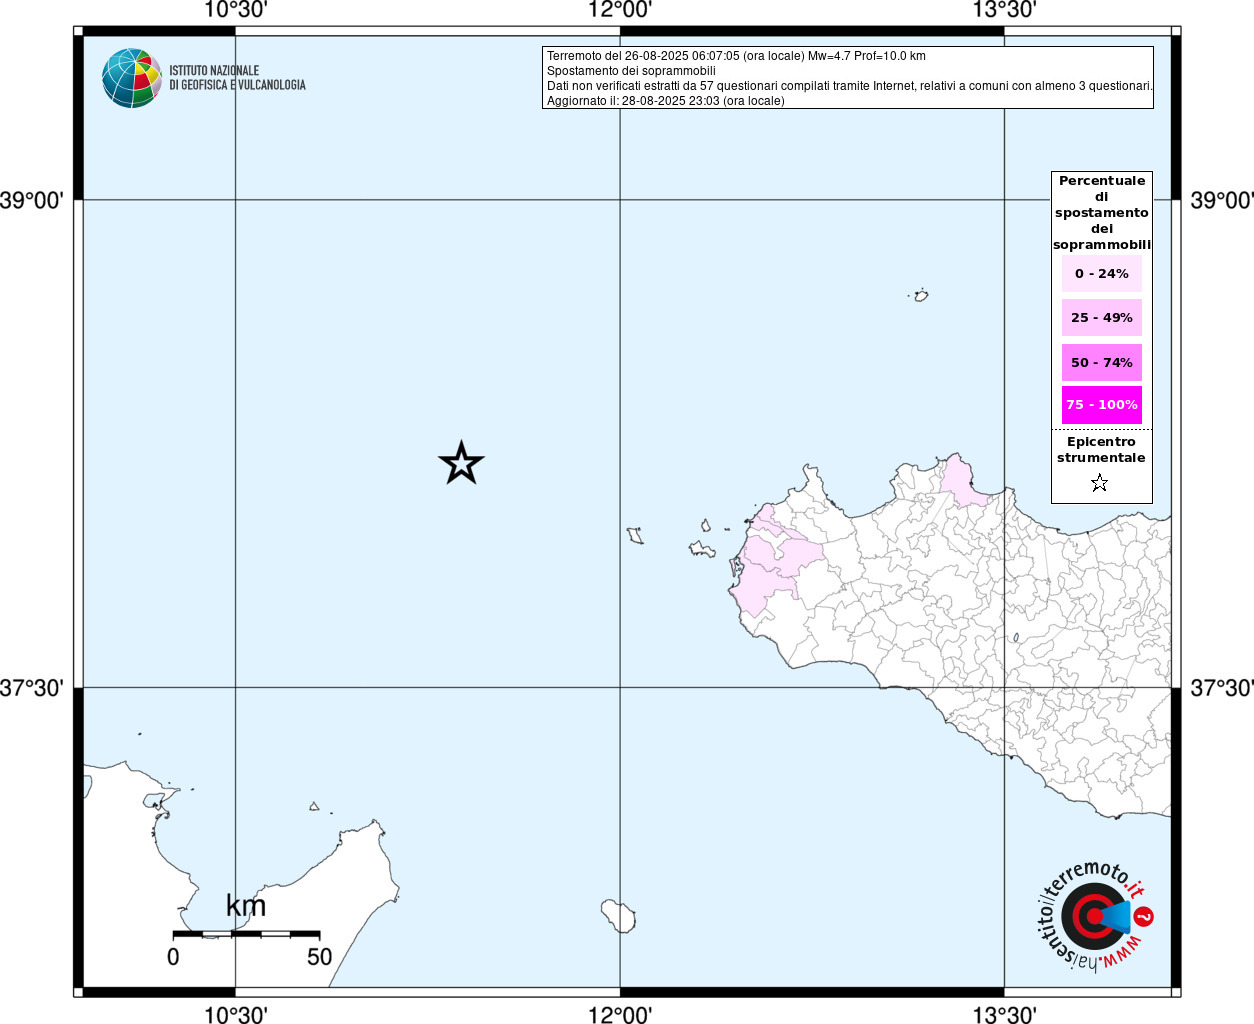Screen dimensions: 1254x1024
Task: Click the top 12°00' longitude label
Action: pos(620,10)
